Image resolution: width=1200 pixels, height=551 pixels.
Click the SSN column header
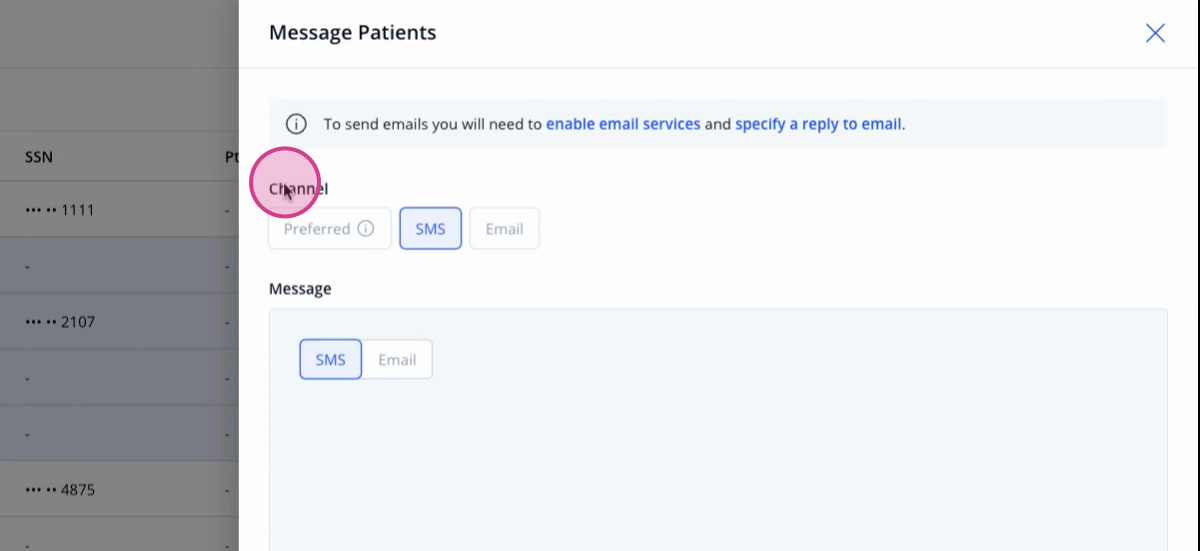(x=39, y=157)
